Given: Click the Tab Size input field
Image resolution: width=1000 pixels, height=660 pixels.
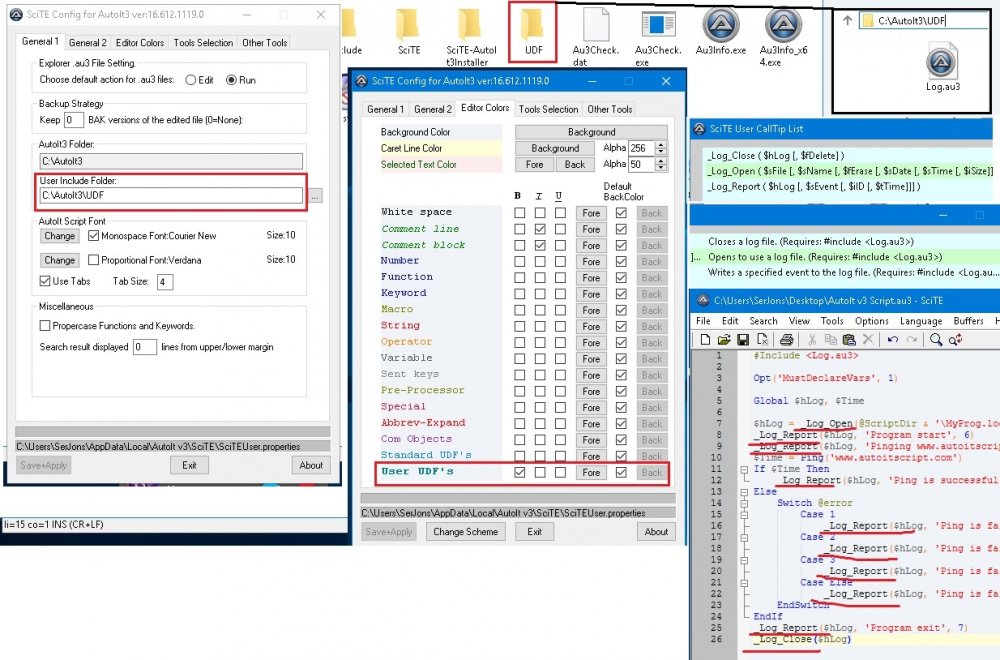Looking at the screenshot, I should coord(165,282).
